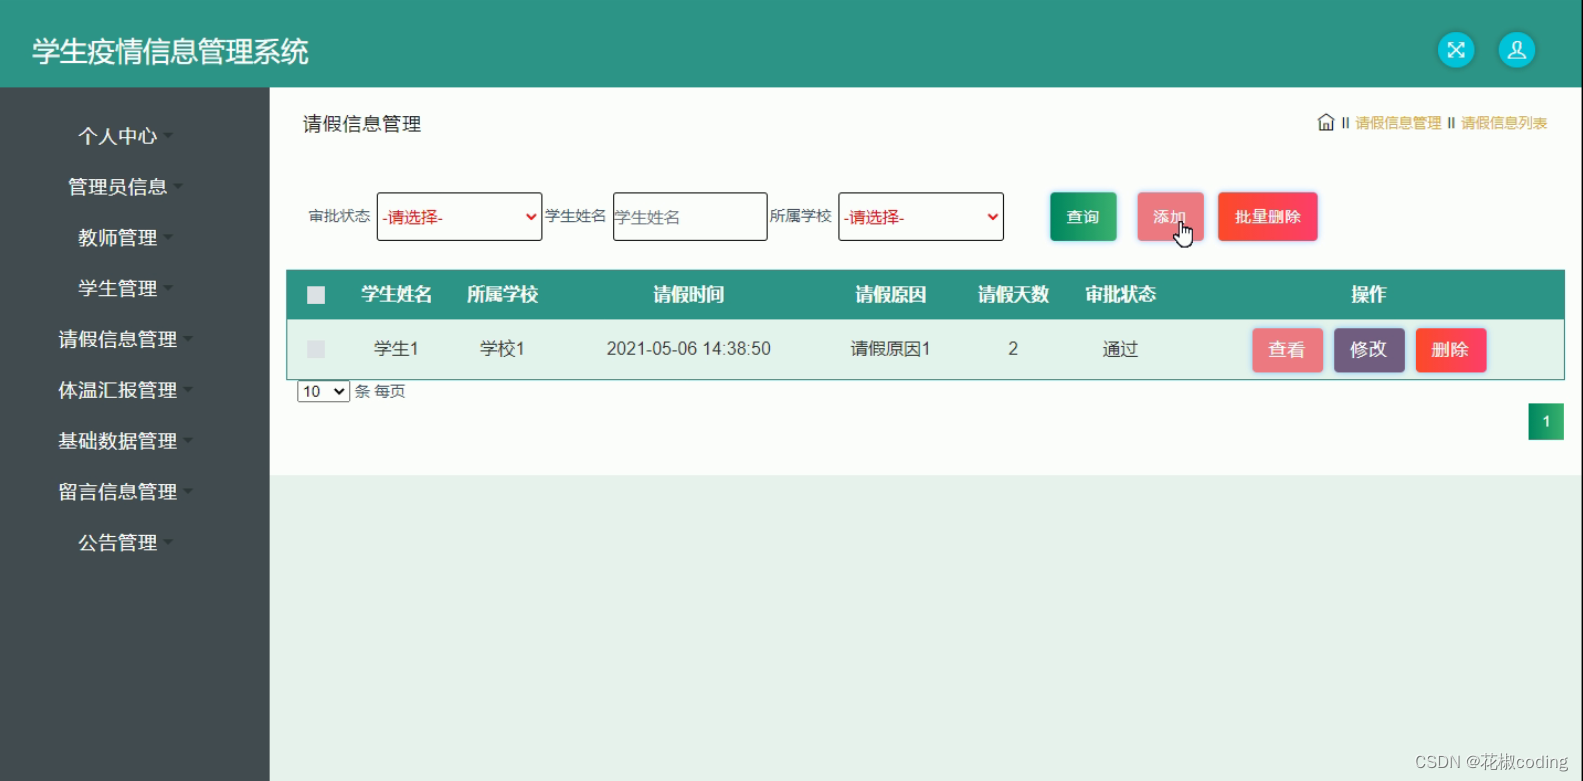Click the cell 学校1
This screenshot has height=781, width=1583.
(x=502, y=349)
